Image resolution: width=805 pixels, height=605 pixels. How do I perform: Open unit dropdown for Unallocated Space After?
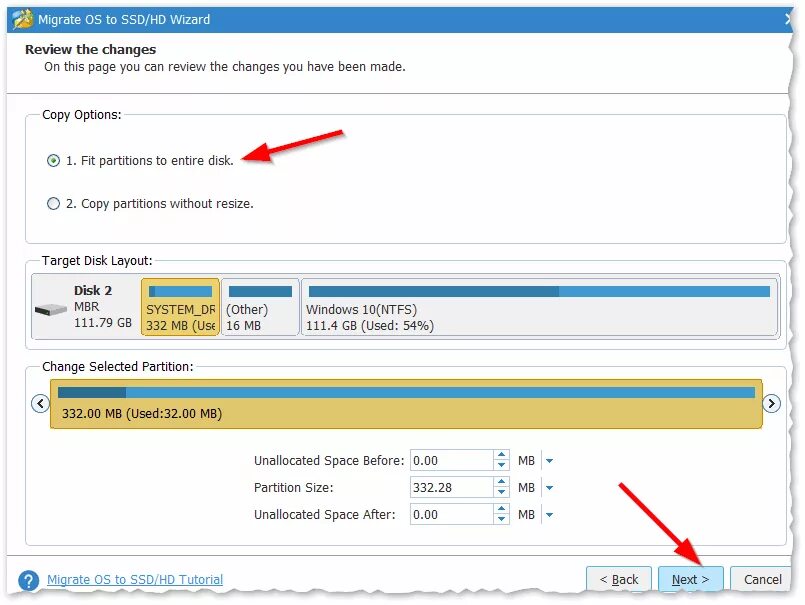click(549, 515)
